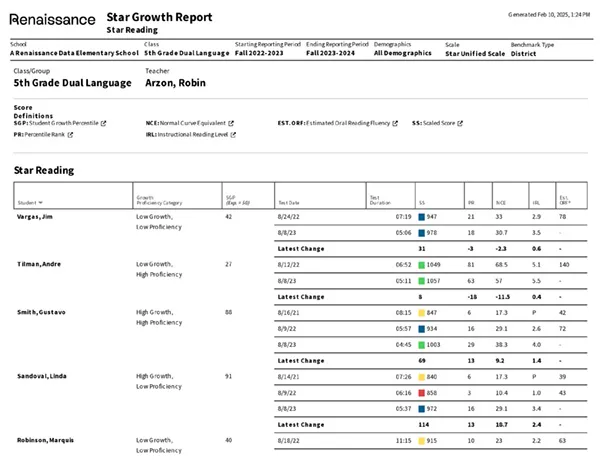Screen dimensions: 600x462
Task: Click the Student Growth Percentile definition link
Action: pos(64,123)
